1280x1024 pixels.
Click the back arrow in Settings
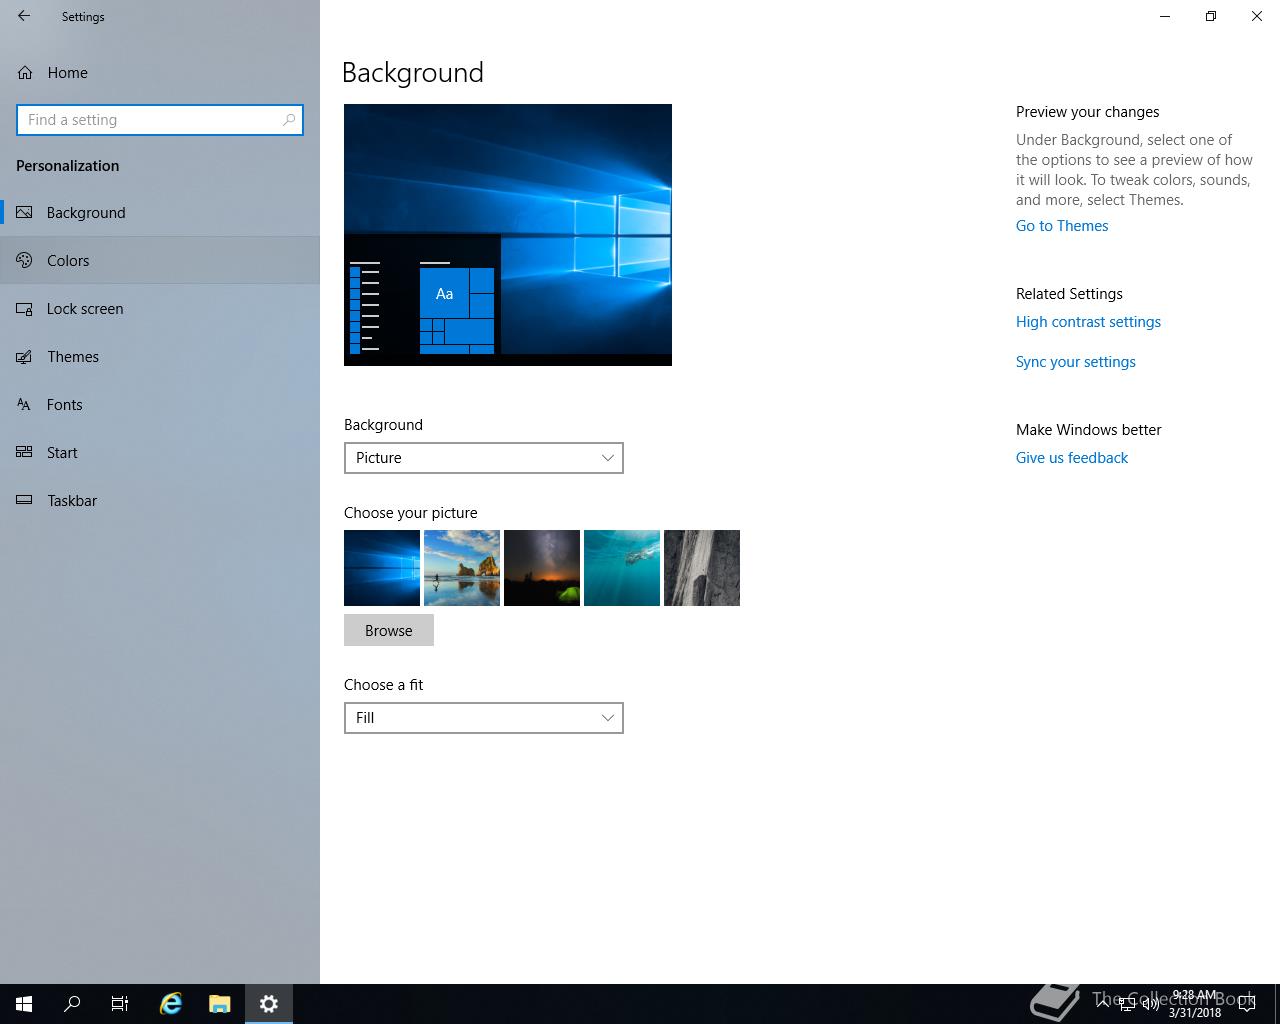click(x=24, y=16)
